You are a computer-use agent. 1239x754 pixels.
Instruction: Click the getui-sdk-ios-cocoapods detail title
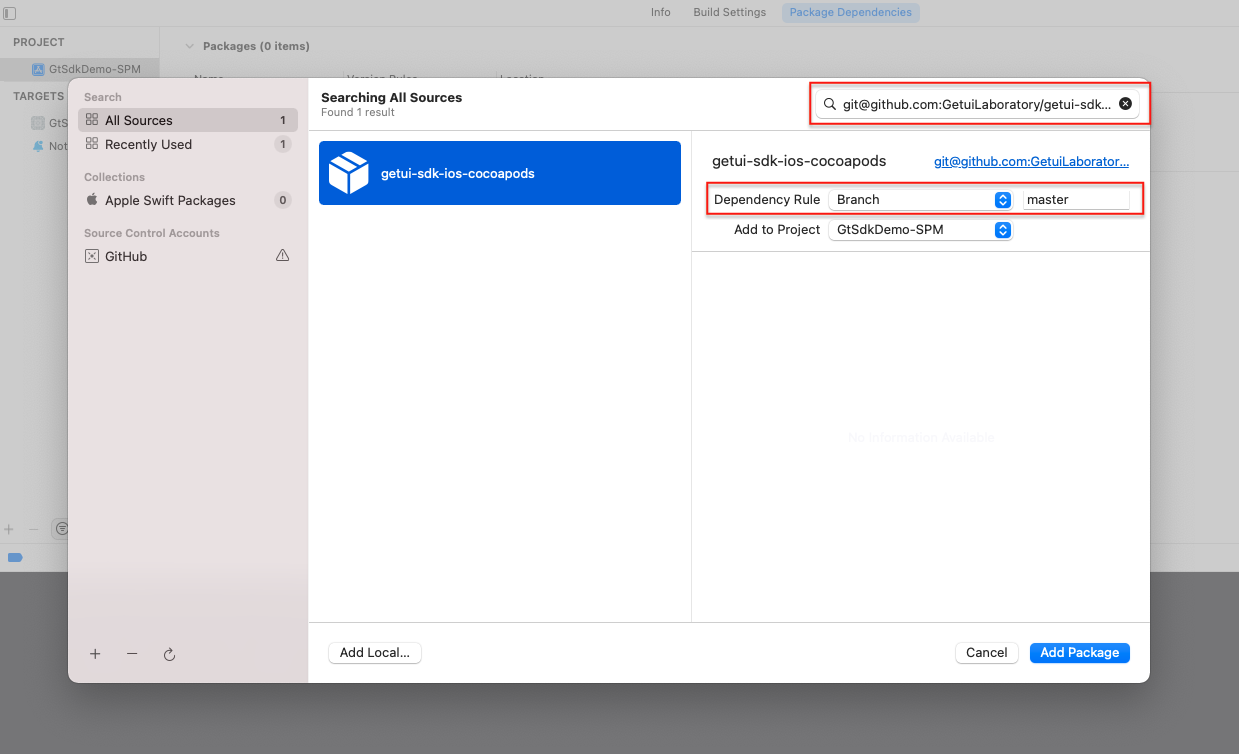(799, 161)
